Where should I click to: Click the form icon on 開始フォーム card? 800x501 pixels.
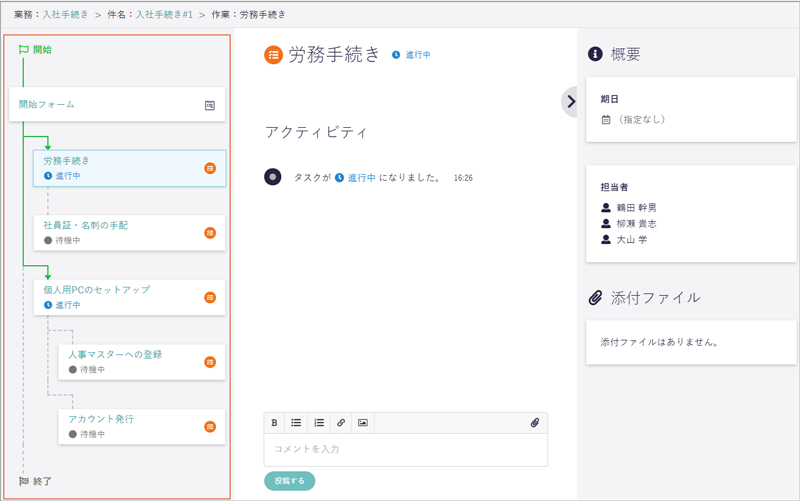(210, 105)
